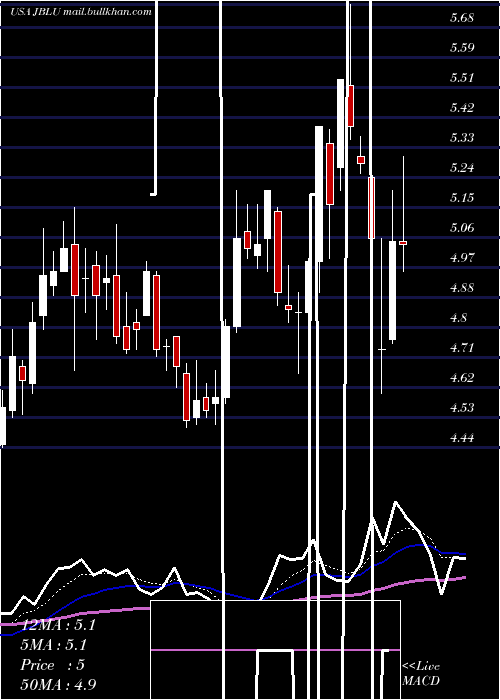Click the 4.44 price axis label

[x=462, y=438]
